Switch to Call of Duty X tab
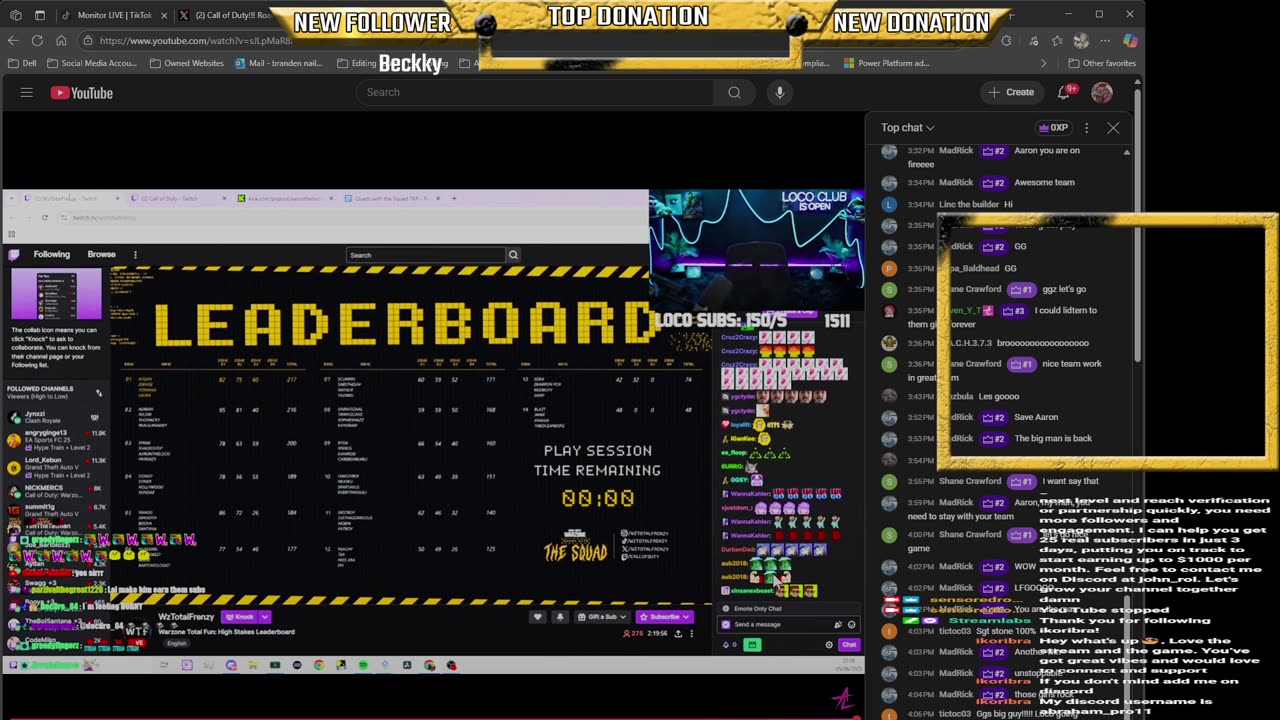 pyautogui.click(x=225, y=15)
